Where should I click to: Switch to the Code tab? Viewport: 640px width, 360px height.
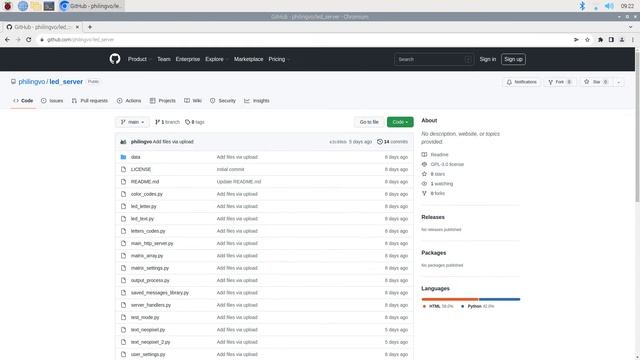click(23, 101)
